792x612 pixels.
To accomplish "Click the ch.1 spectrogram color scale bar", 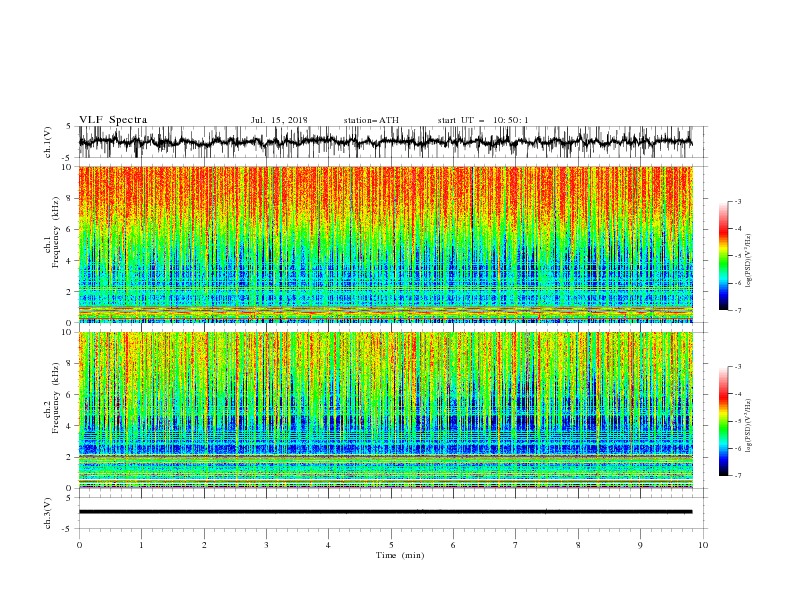I will point(723,255).
